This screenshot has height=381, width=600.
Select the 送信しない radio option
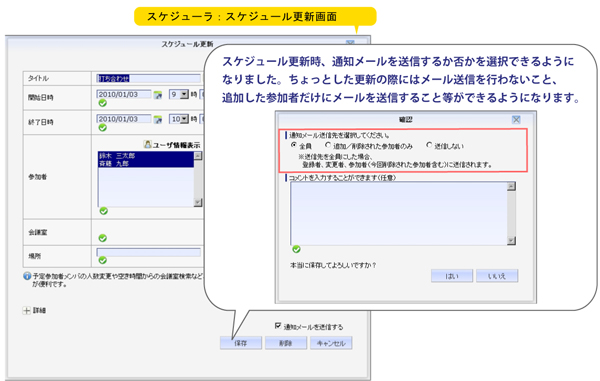click(x=429, y=145)
